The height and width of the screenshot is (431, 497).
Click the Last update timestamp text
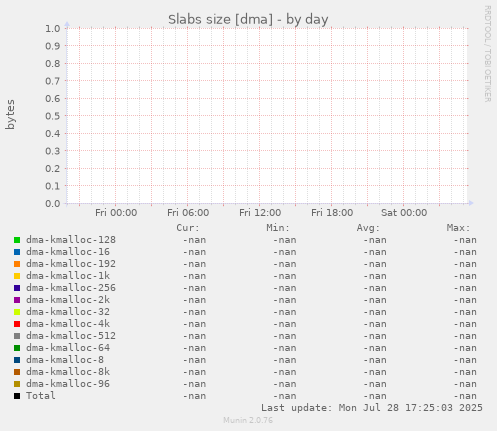(x=372, y=408)
